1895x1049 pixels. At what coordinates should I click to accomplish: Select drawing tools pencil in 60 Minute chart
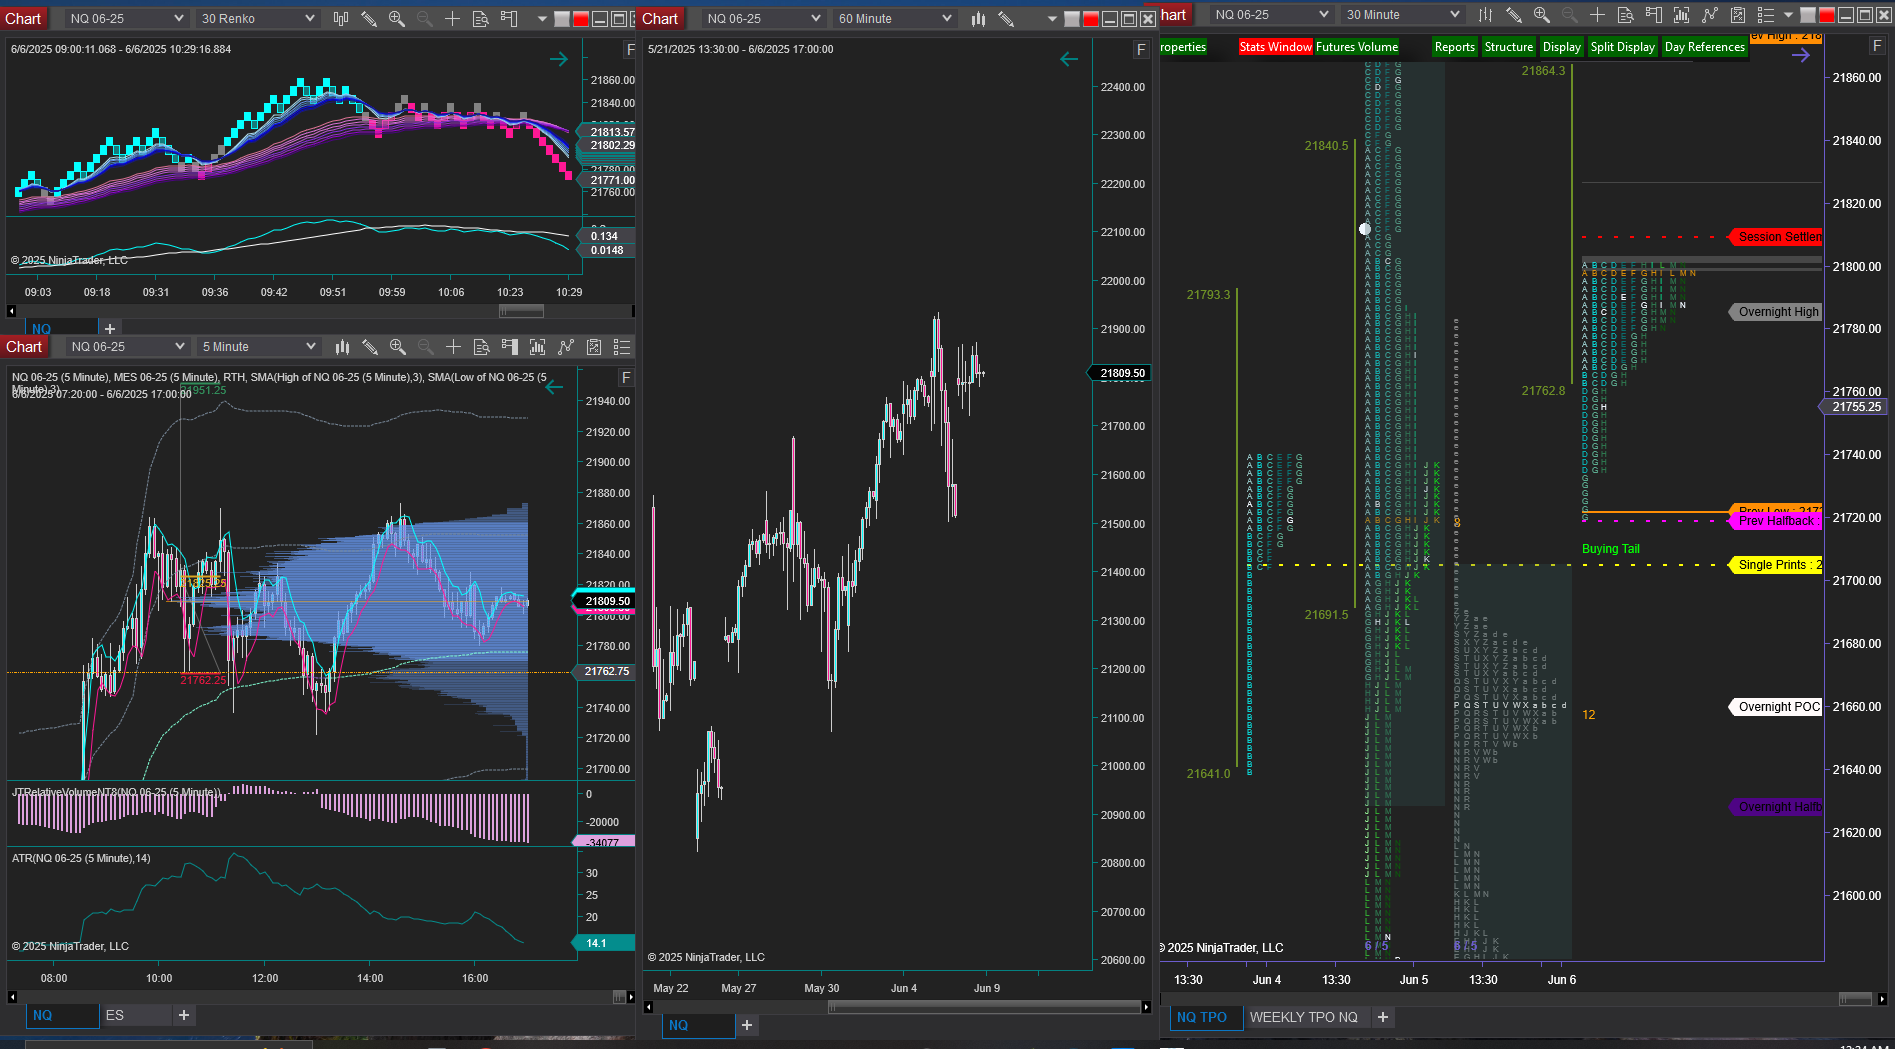click(1006, 18)
